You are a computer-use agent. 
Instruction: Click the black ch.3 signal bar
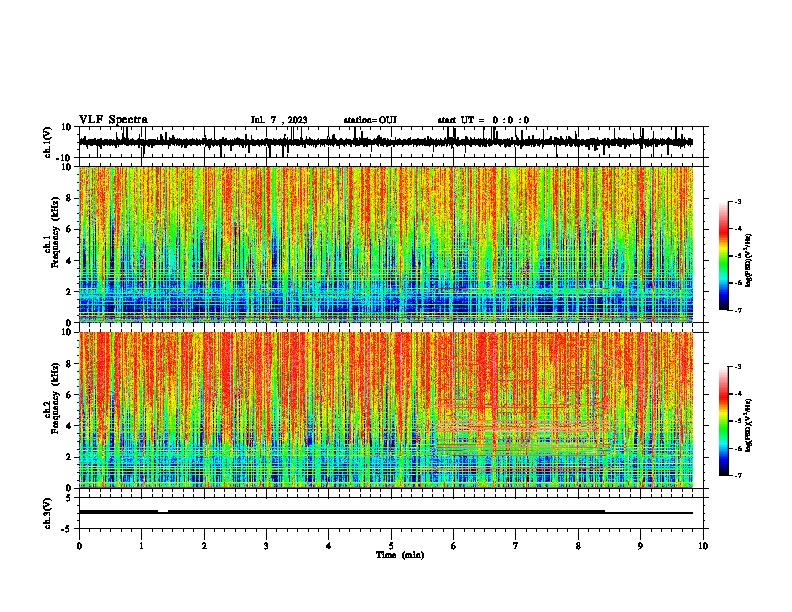[x=385, y=512]
